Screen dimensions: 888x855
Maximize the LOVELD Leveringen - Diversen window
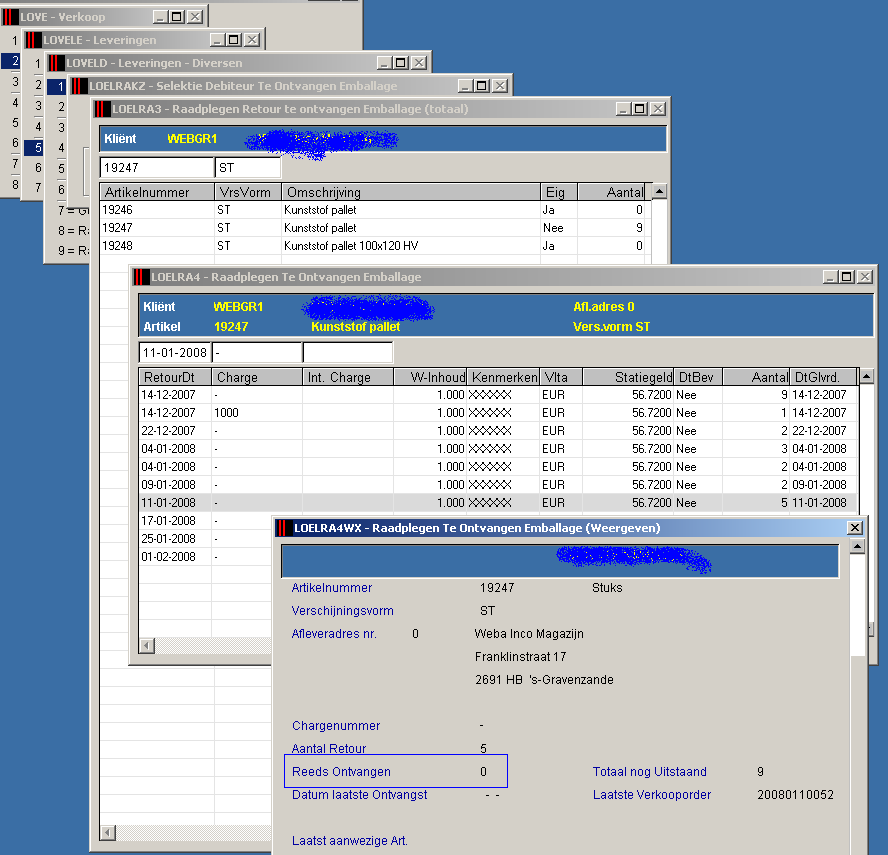[x=401, y=63]
